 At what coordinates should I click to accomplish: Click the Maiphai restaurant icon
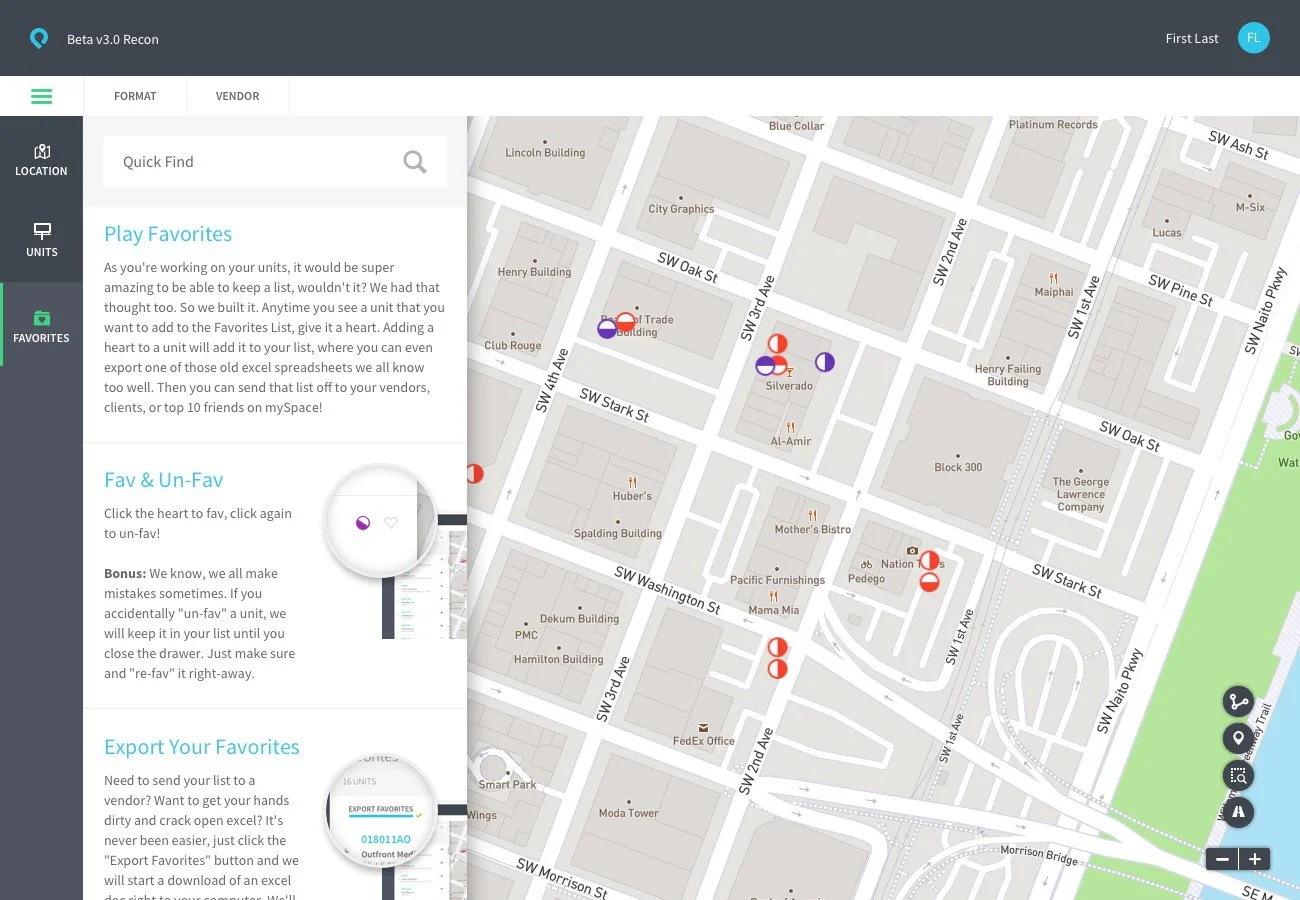click(x=1053, y=278)
